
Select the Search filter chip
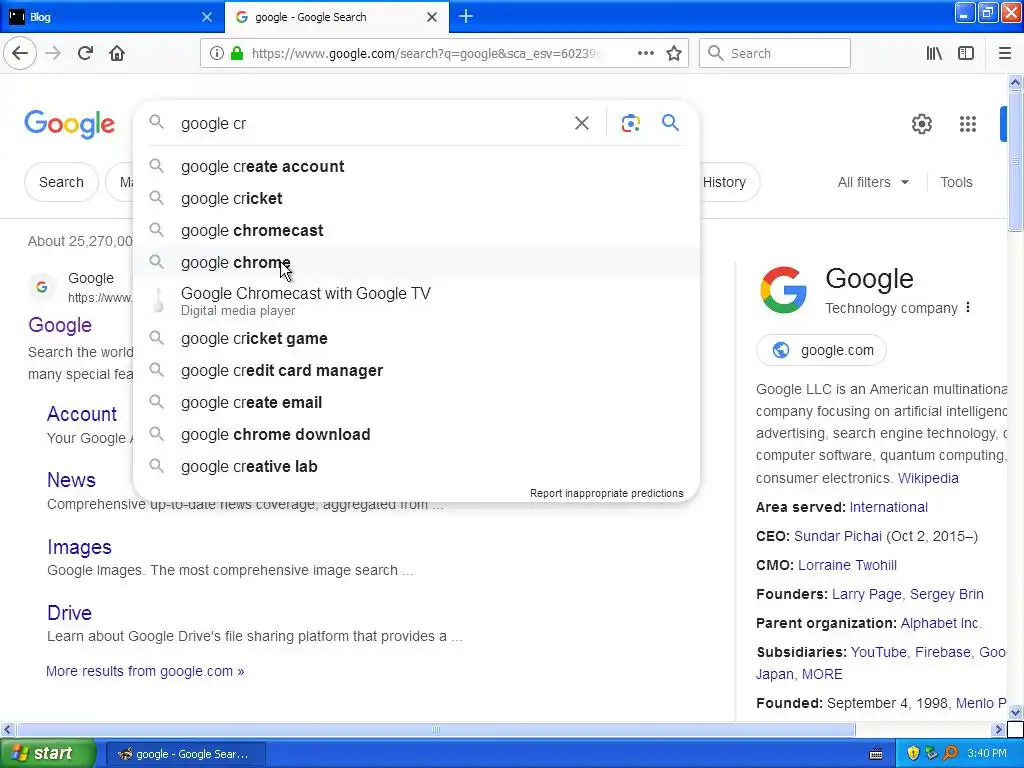tap(61, 182)
